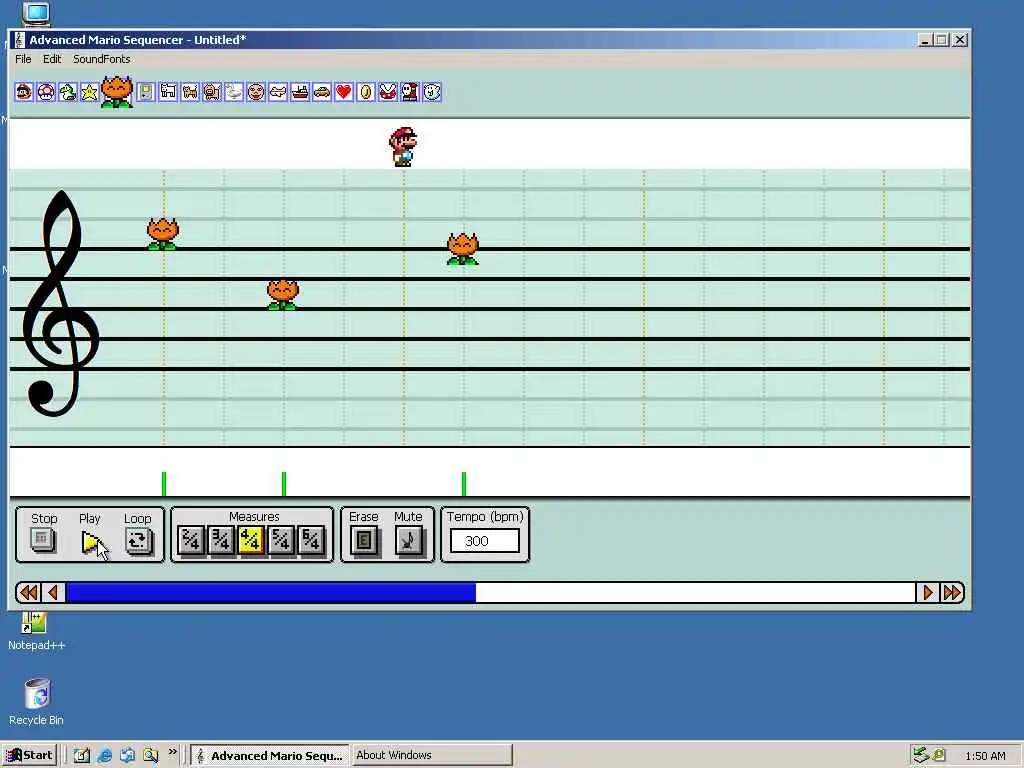Select the Coin instrument icon
1024x768 pixels.
click(366, 92)
